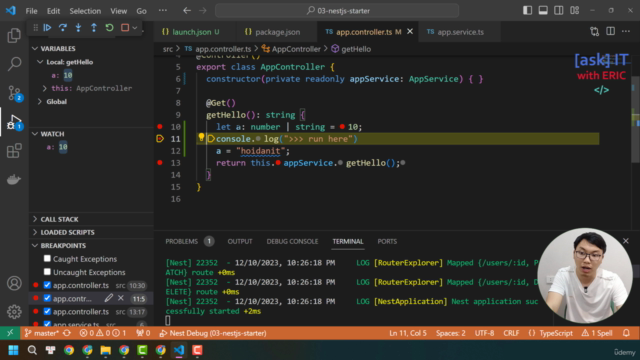This screenshot has width=640, height=360.
Task: Stop the debug session
Action: tap(125, 28)
